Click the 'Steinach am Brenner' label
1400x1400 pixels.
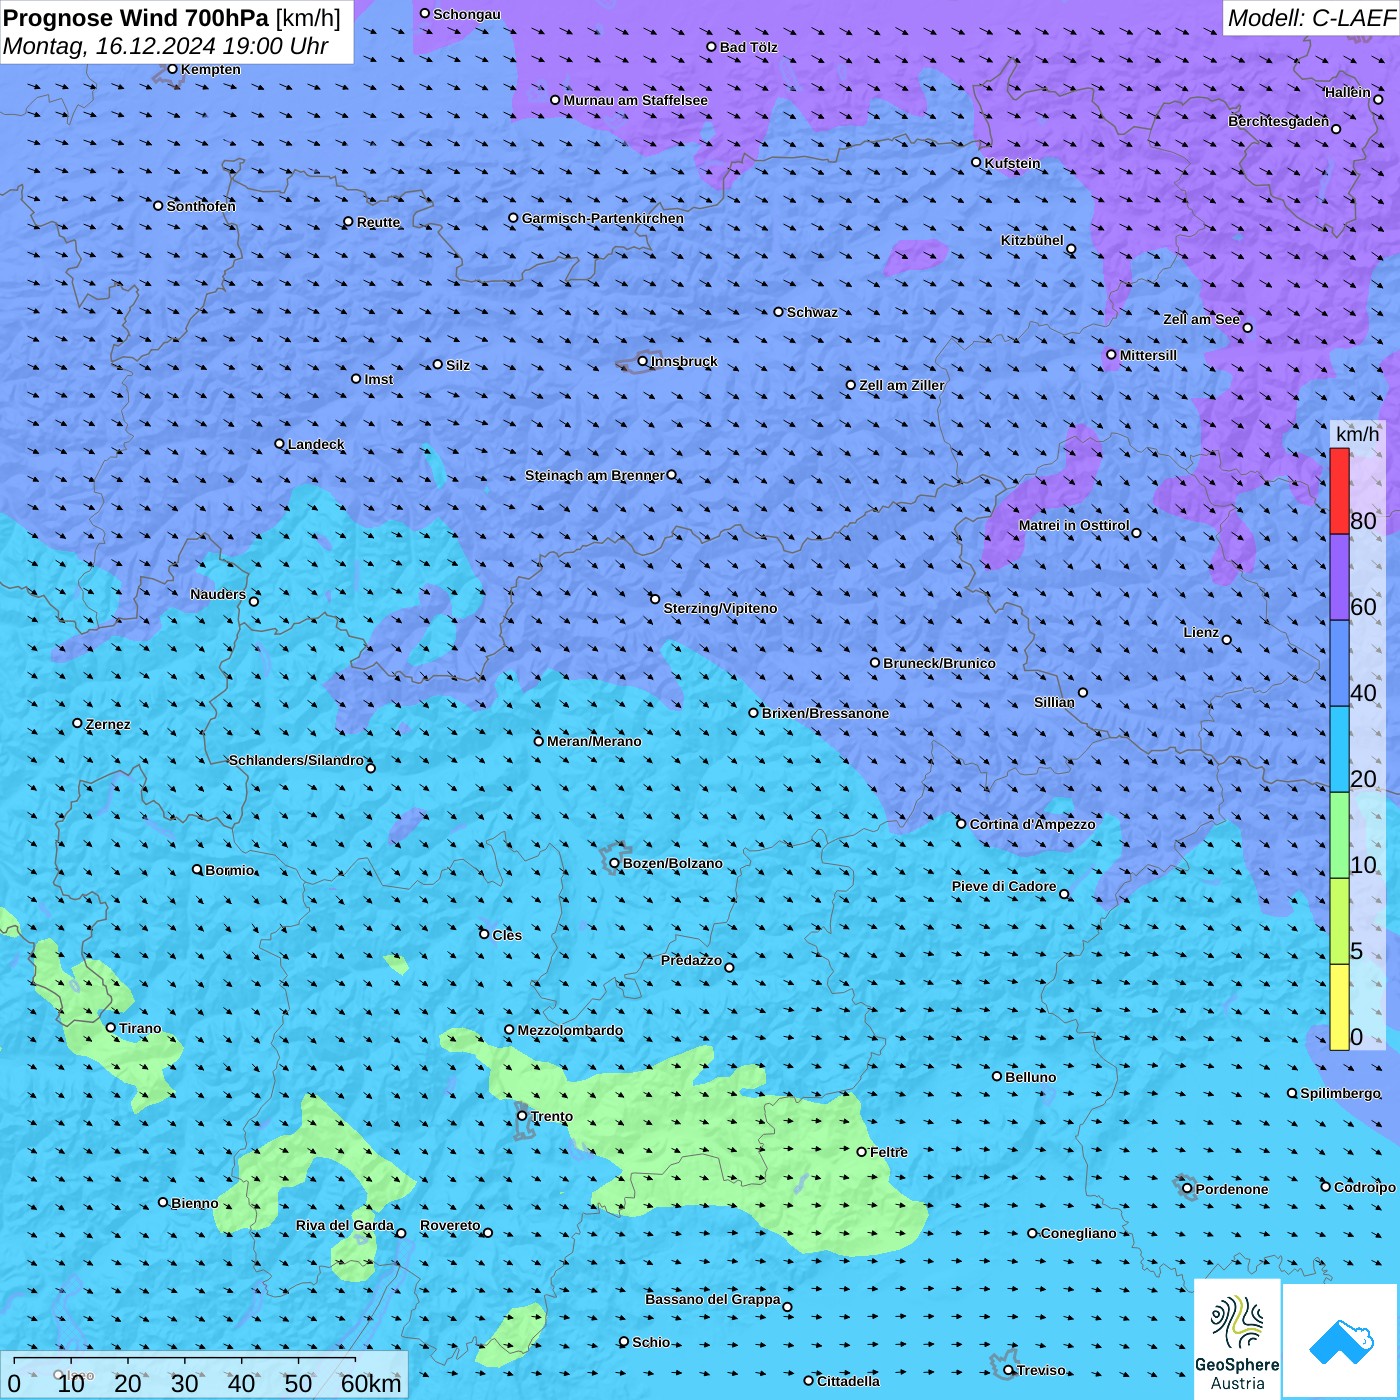click(x=595, y=475)
